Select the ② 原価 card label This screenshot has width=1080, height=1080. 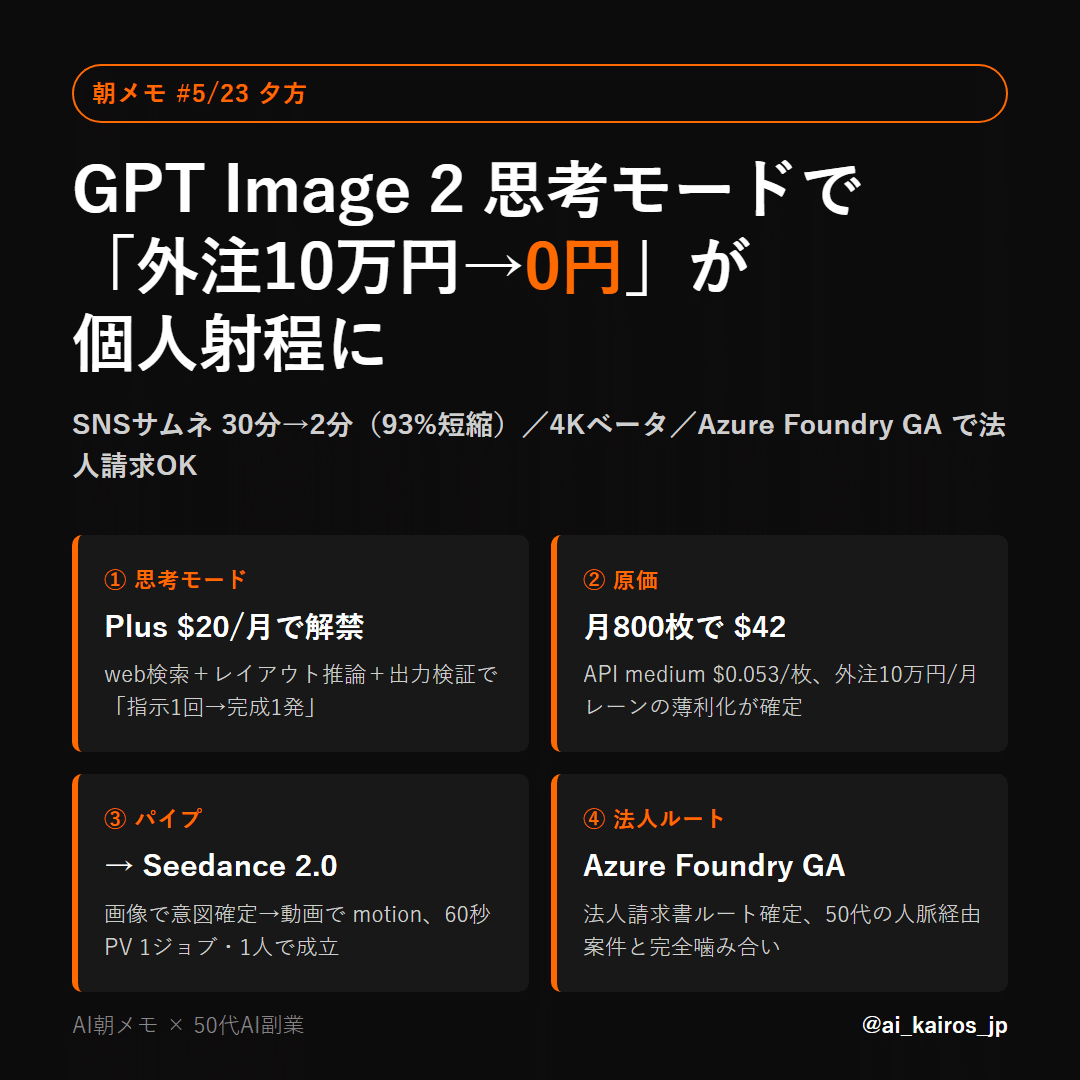[x=621, y=580]
